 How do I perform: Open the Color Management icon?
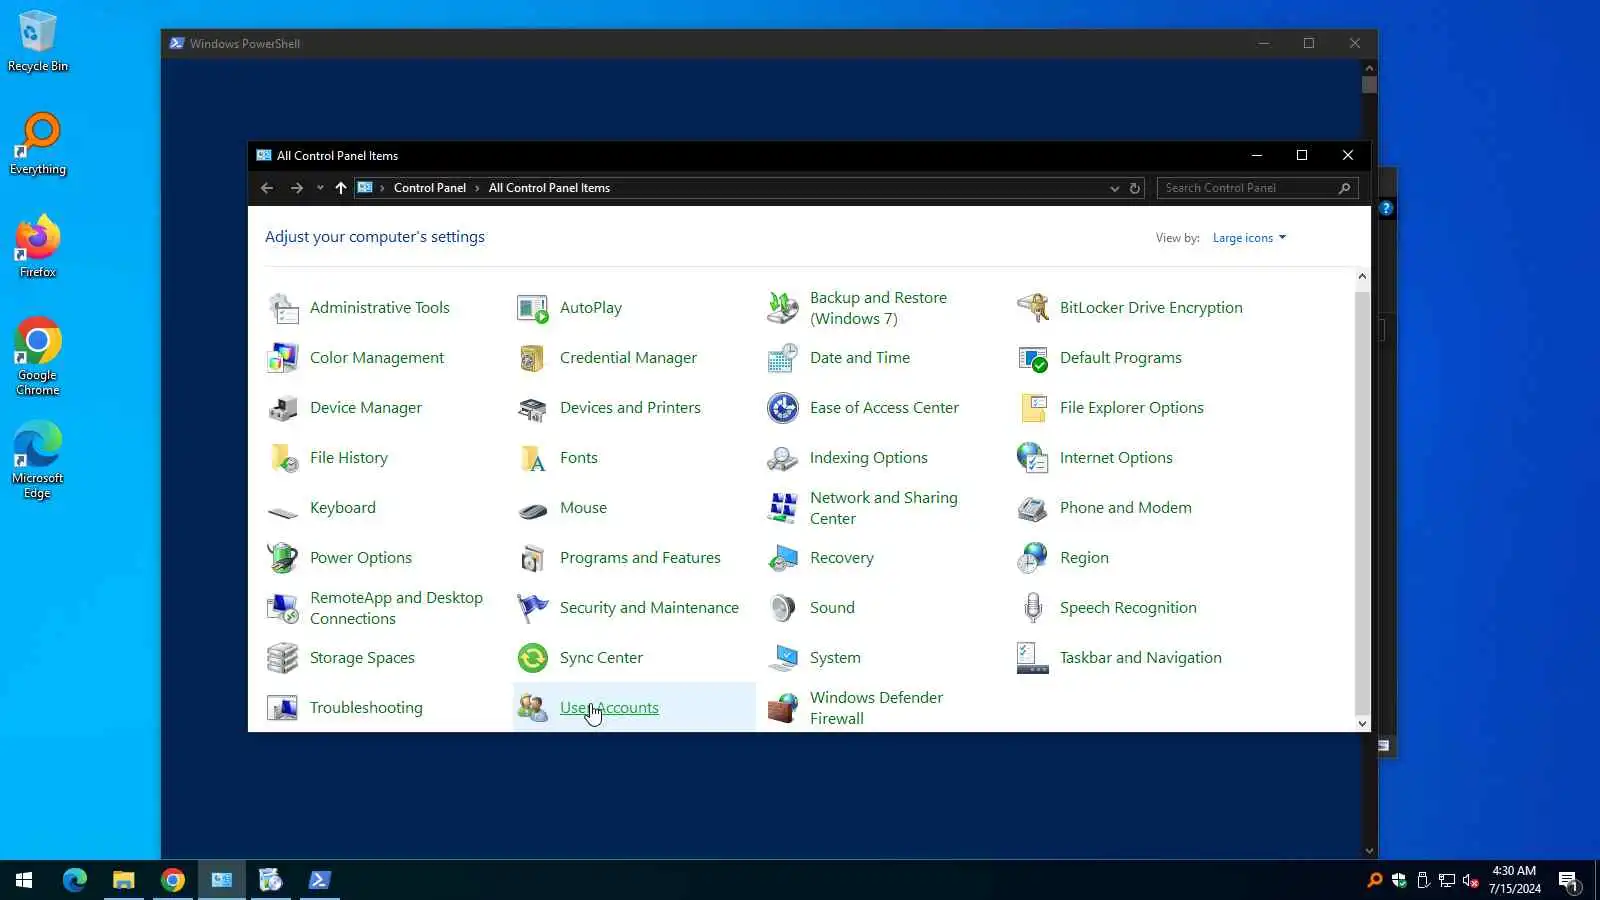pyautogui.click(x=283, y=358)
